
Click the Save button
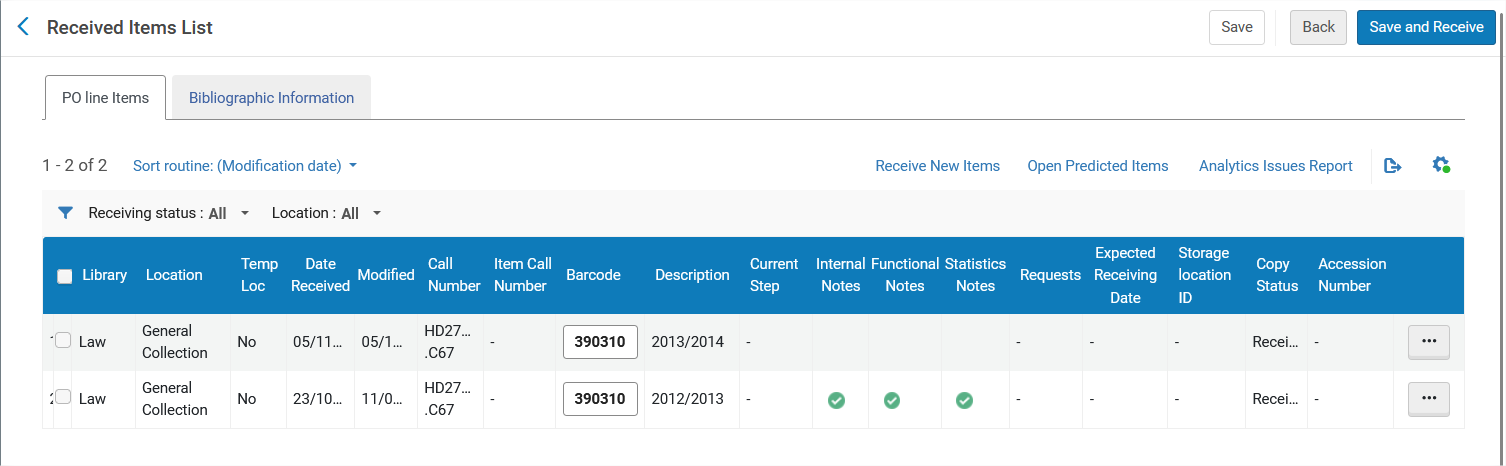[x=1237, y=27]
